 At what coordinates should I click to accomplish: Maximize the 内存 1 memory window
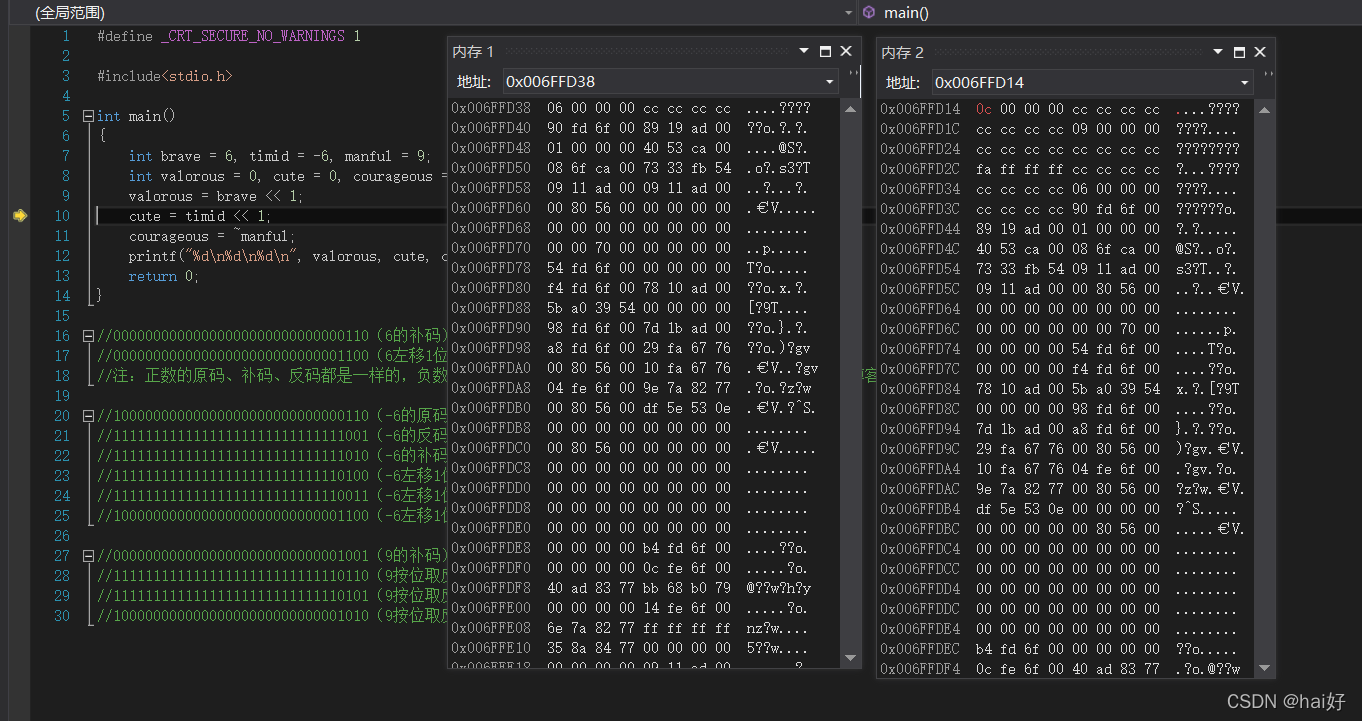[825, 51]
